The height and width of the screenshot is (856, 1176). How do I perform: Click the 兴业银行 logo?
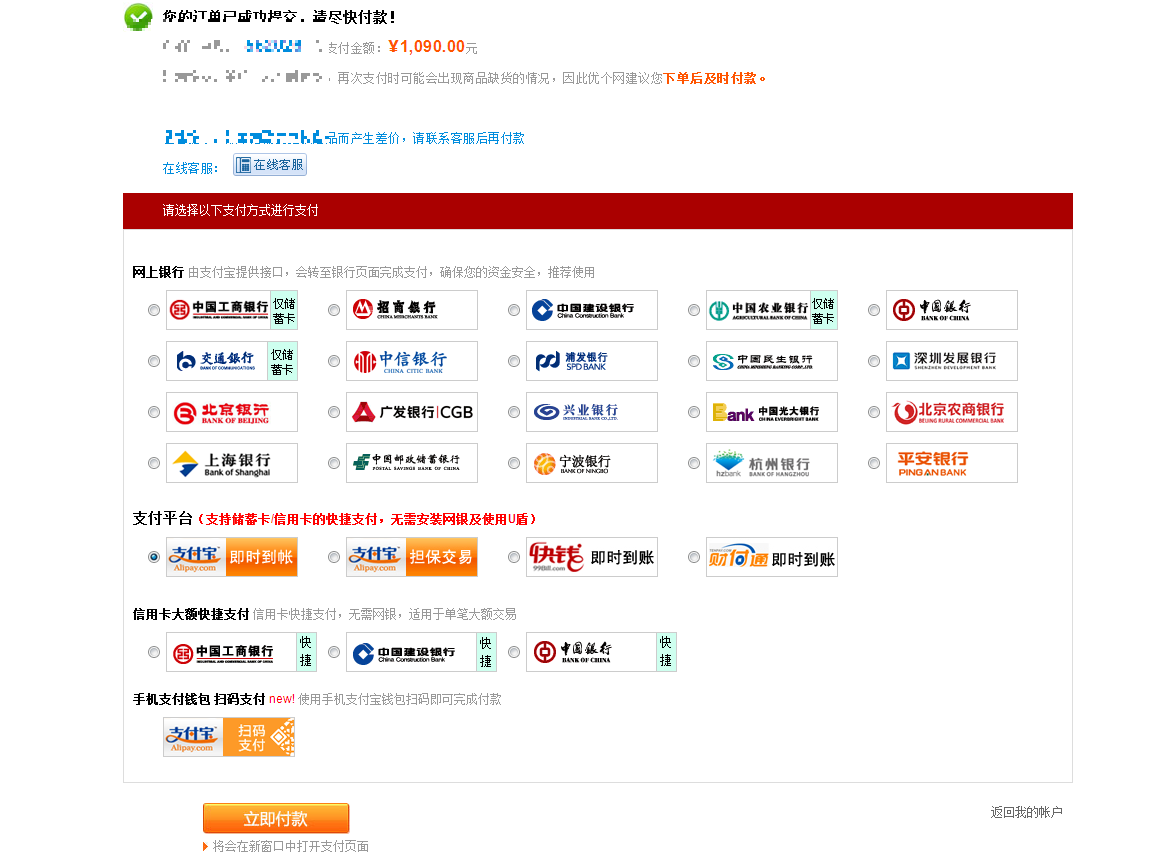coord(592,412)
